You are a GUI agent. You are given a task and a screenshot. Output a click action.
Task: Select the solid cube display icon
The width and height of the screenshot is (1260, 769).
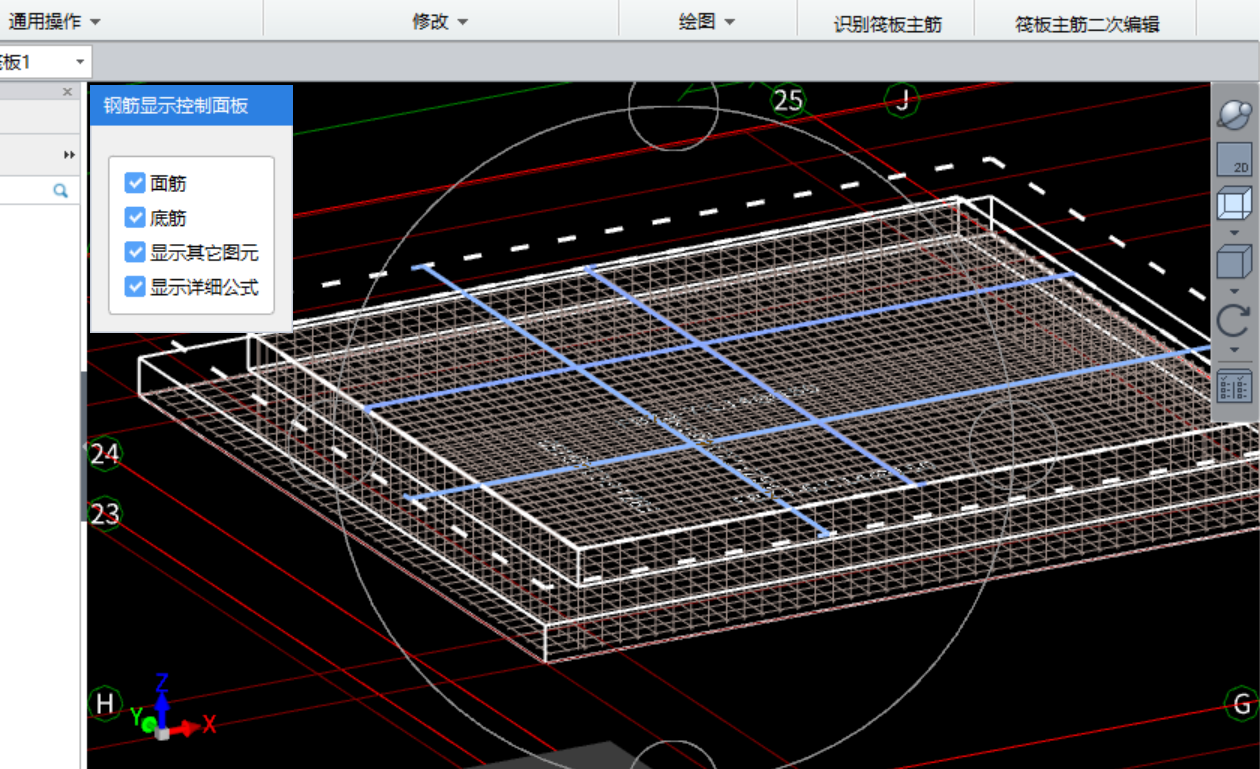coord(1234,263)
